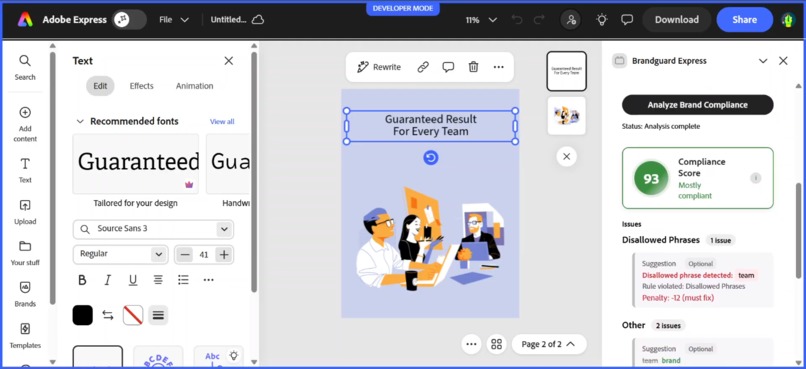The image size is (806, 369).
Task: Delete the selected text with trash icon
Action: [473, 67]
